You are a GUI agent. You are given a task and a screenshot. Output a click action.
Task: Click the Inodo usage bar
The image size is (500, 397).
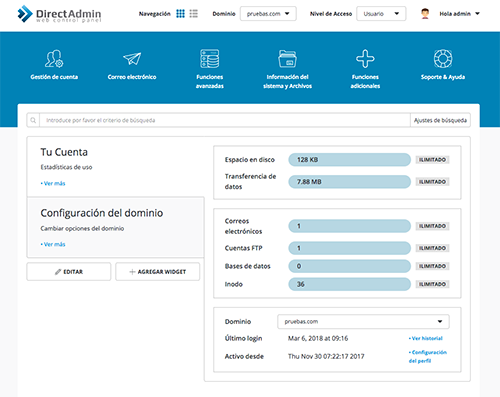coord(349,284)
